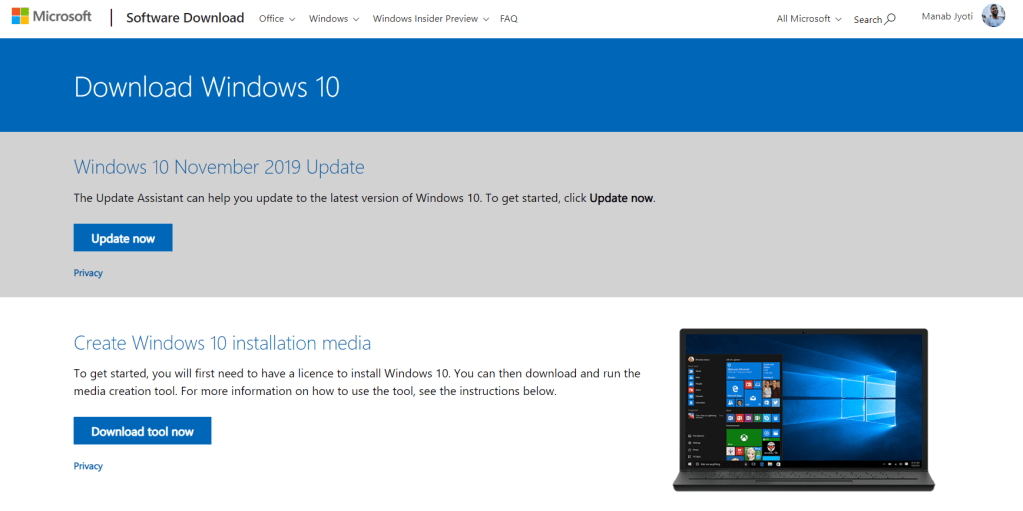Viewport: 1023px width, 511px height.
Task: Click the Edge tile in laptop's Start menu
Action: click(737, 387)
